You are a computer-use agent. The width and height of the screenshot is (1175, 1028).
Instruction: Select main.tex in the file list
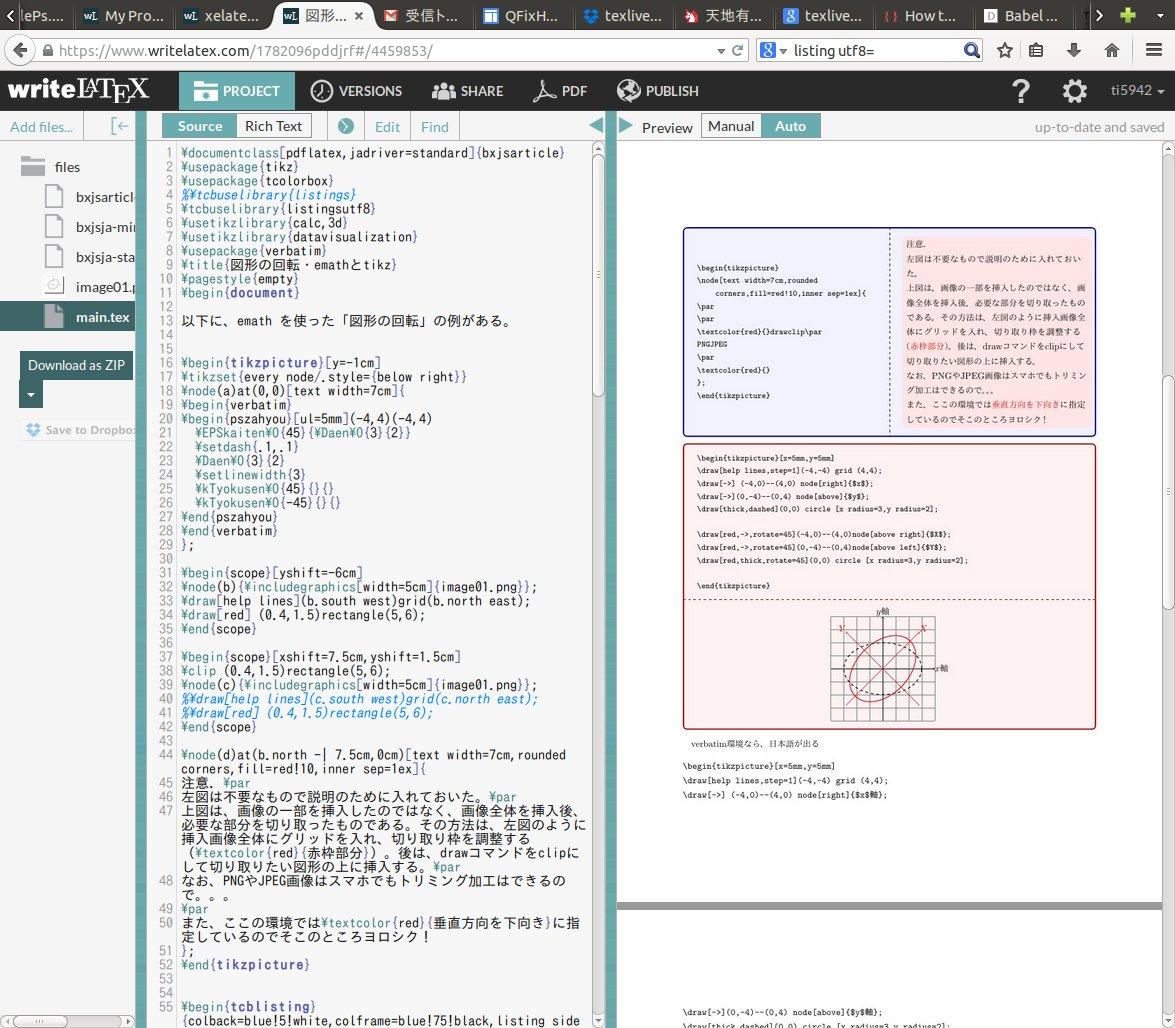[67, 316]
